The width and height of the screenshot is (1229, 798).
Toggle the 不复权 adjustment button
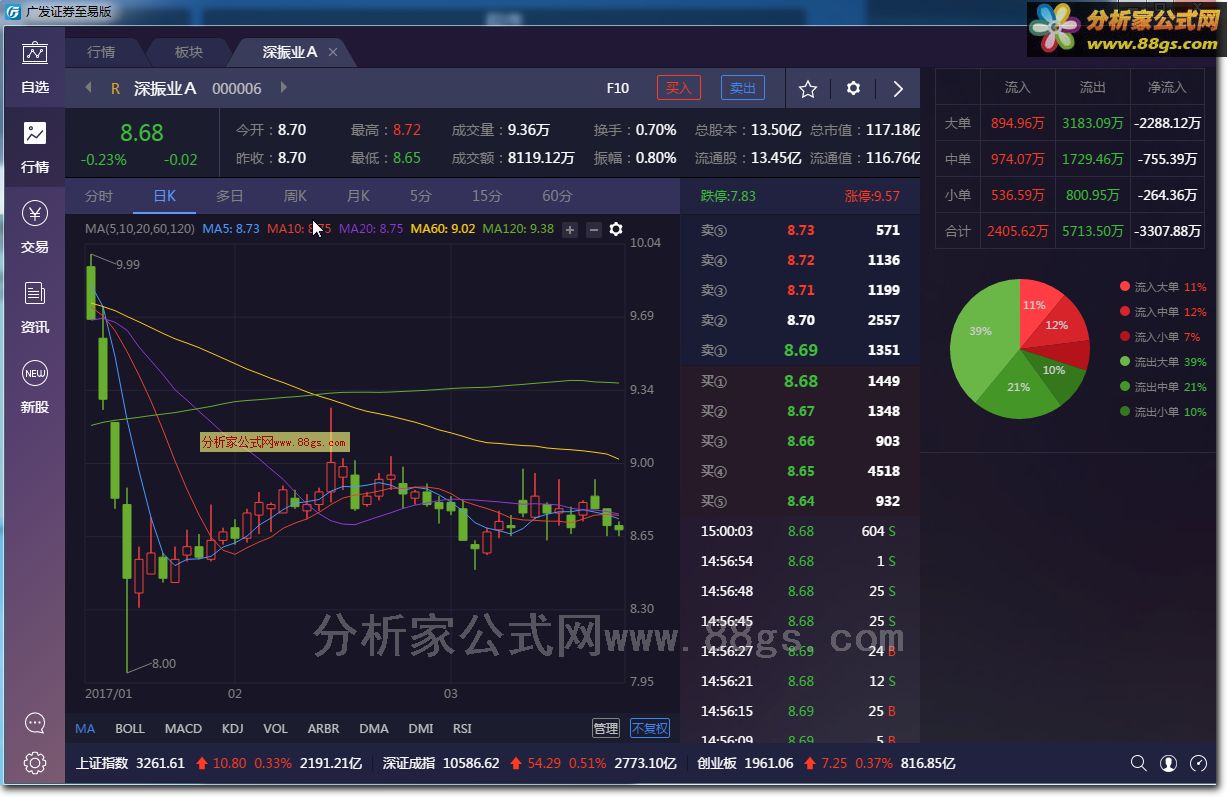click(x=649, y=729)
